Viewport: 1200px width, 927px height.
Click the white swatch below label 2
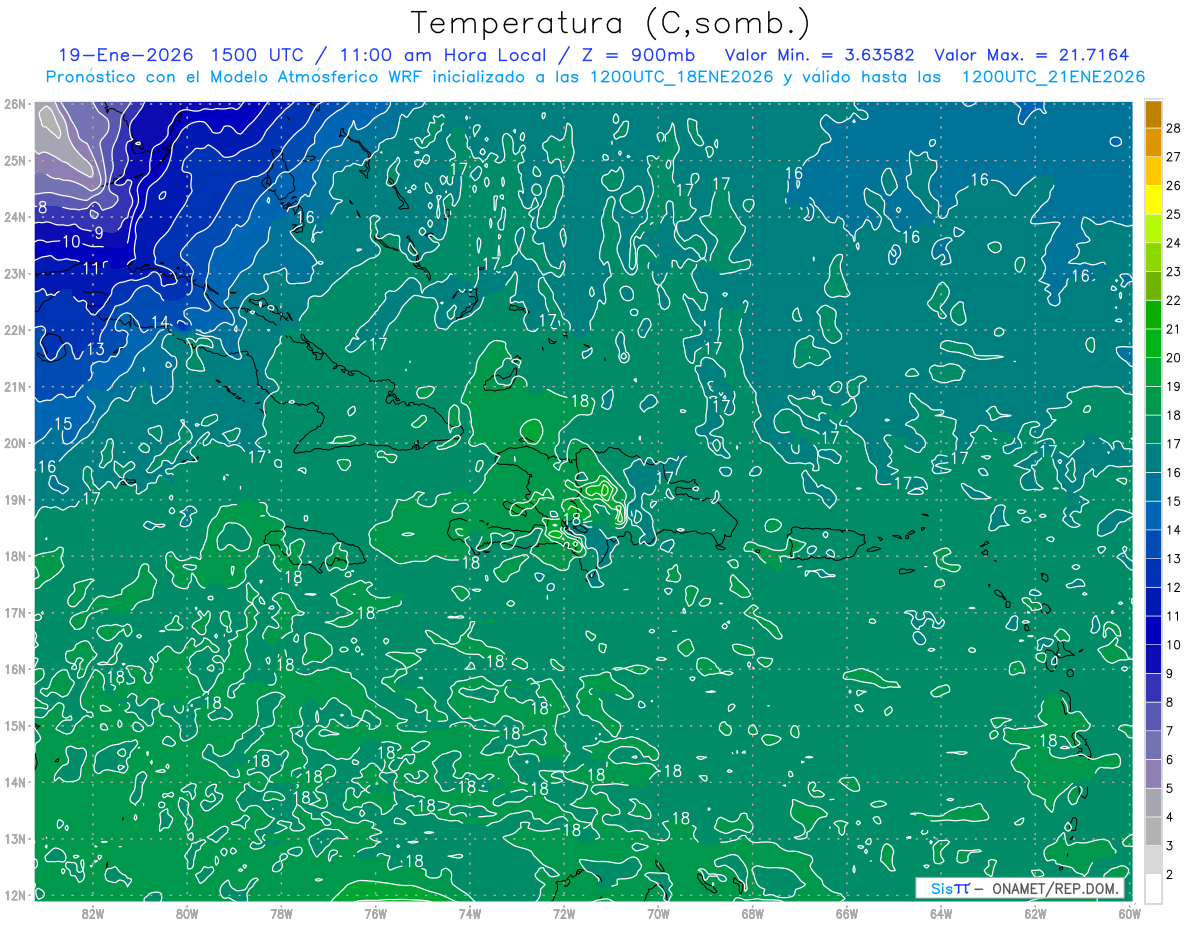1153,888
